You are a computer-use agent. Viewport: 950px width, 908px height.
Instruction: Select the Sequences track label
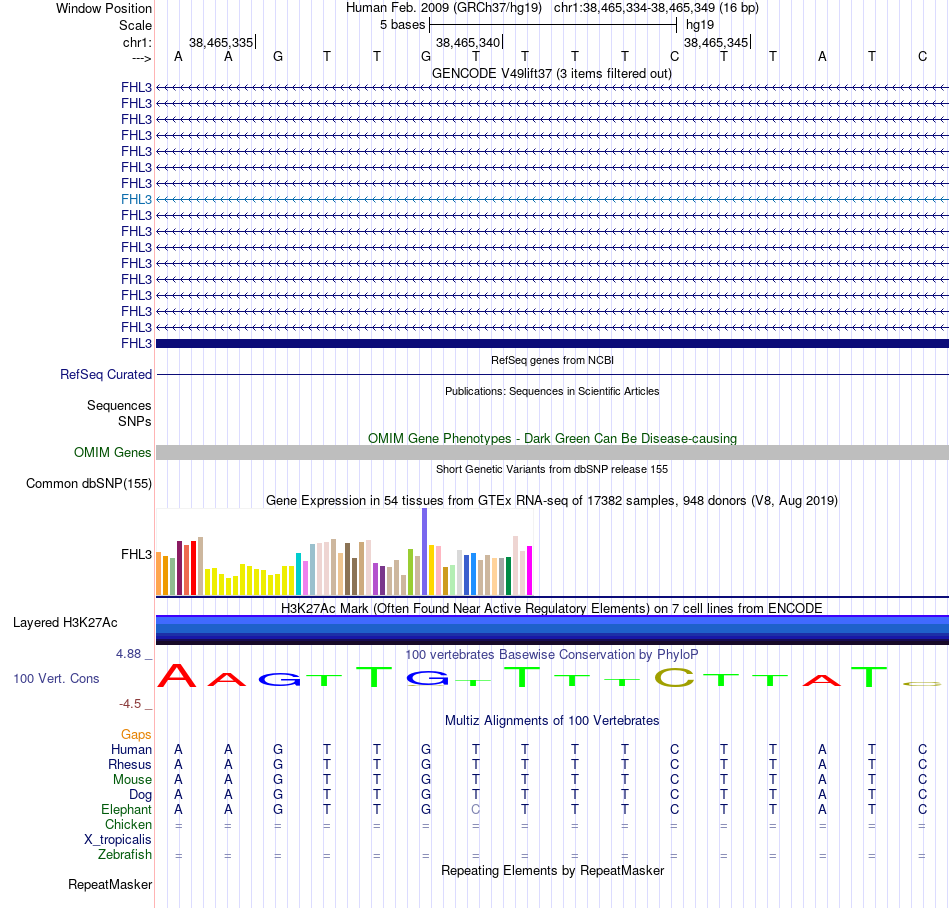(x=119, y=405)
